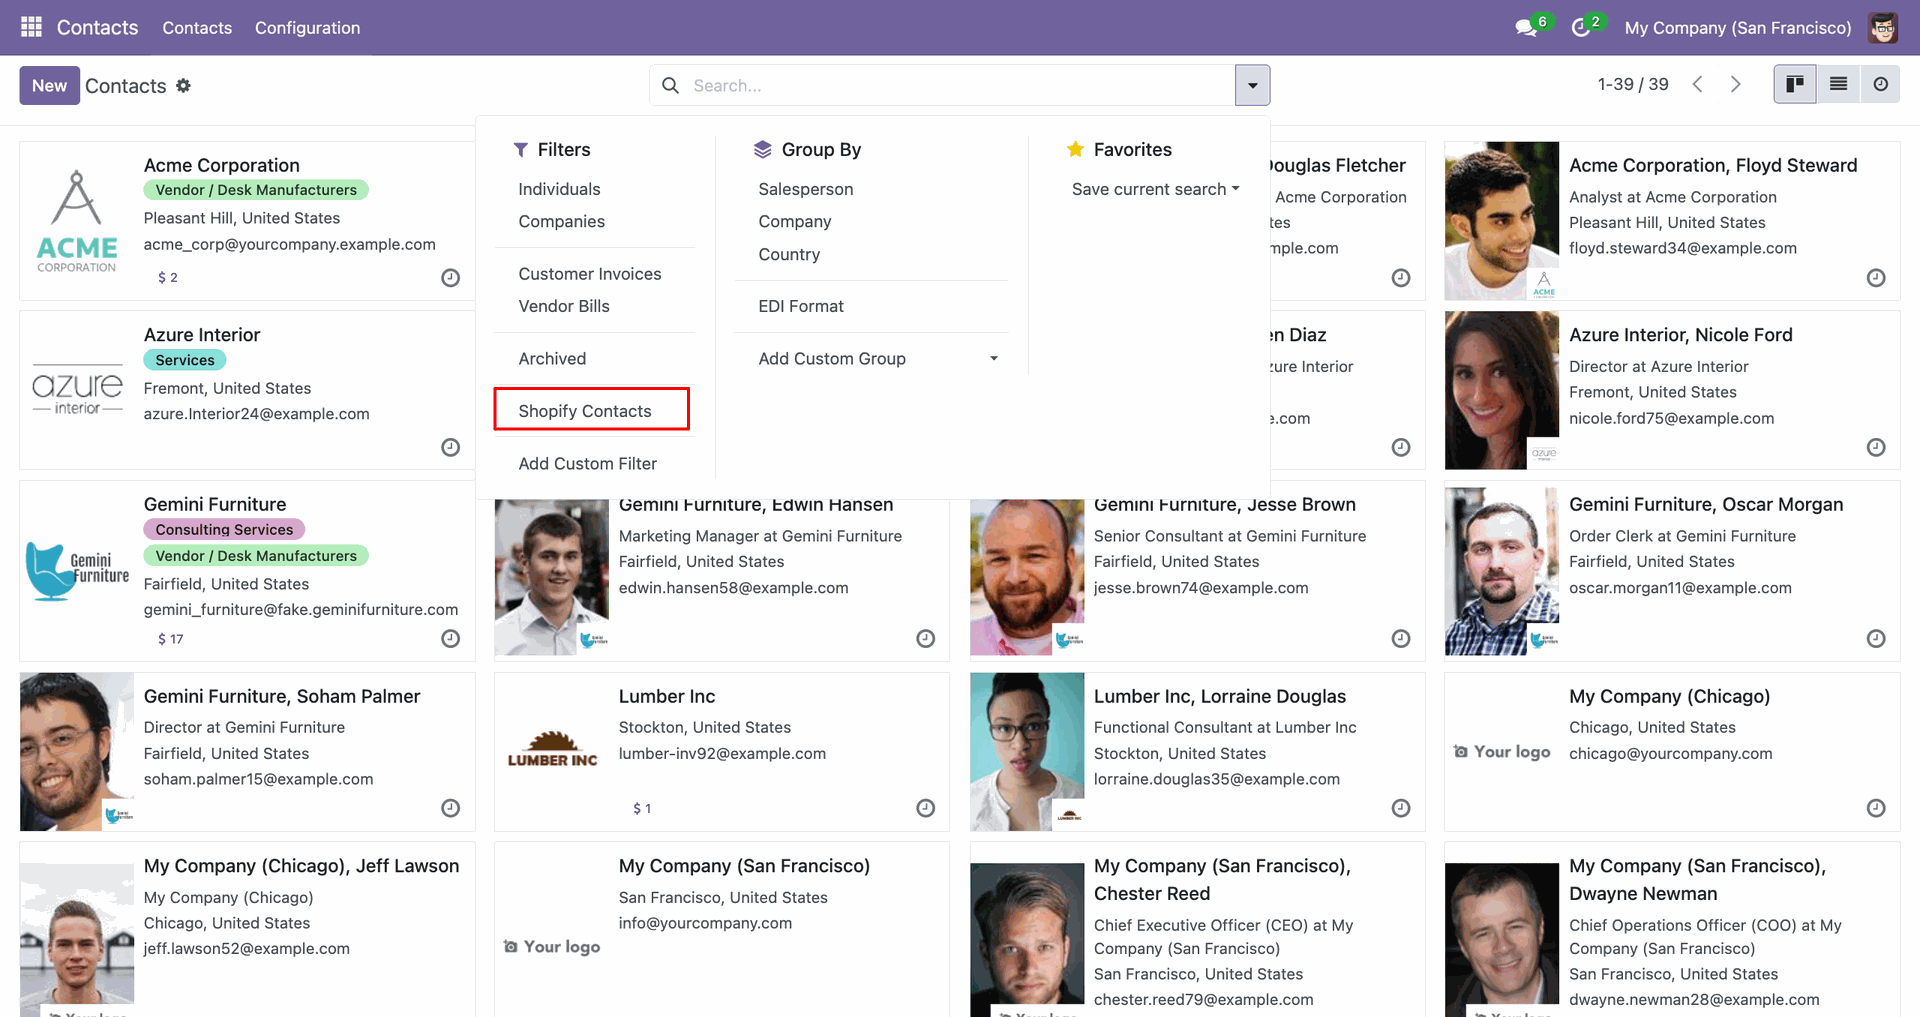
Task: Open activity clock on My Company (Chicago) card
Action: click(x=1876, y=808)
